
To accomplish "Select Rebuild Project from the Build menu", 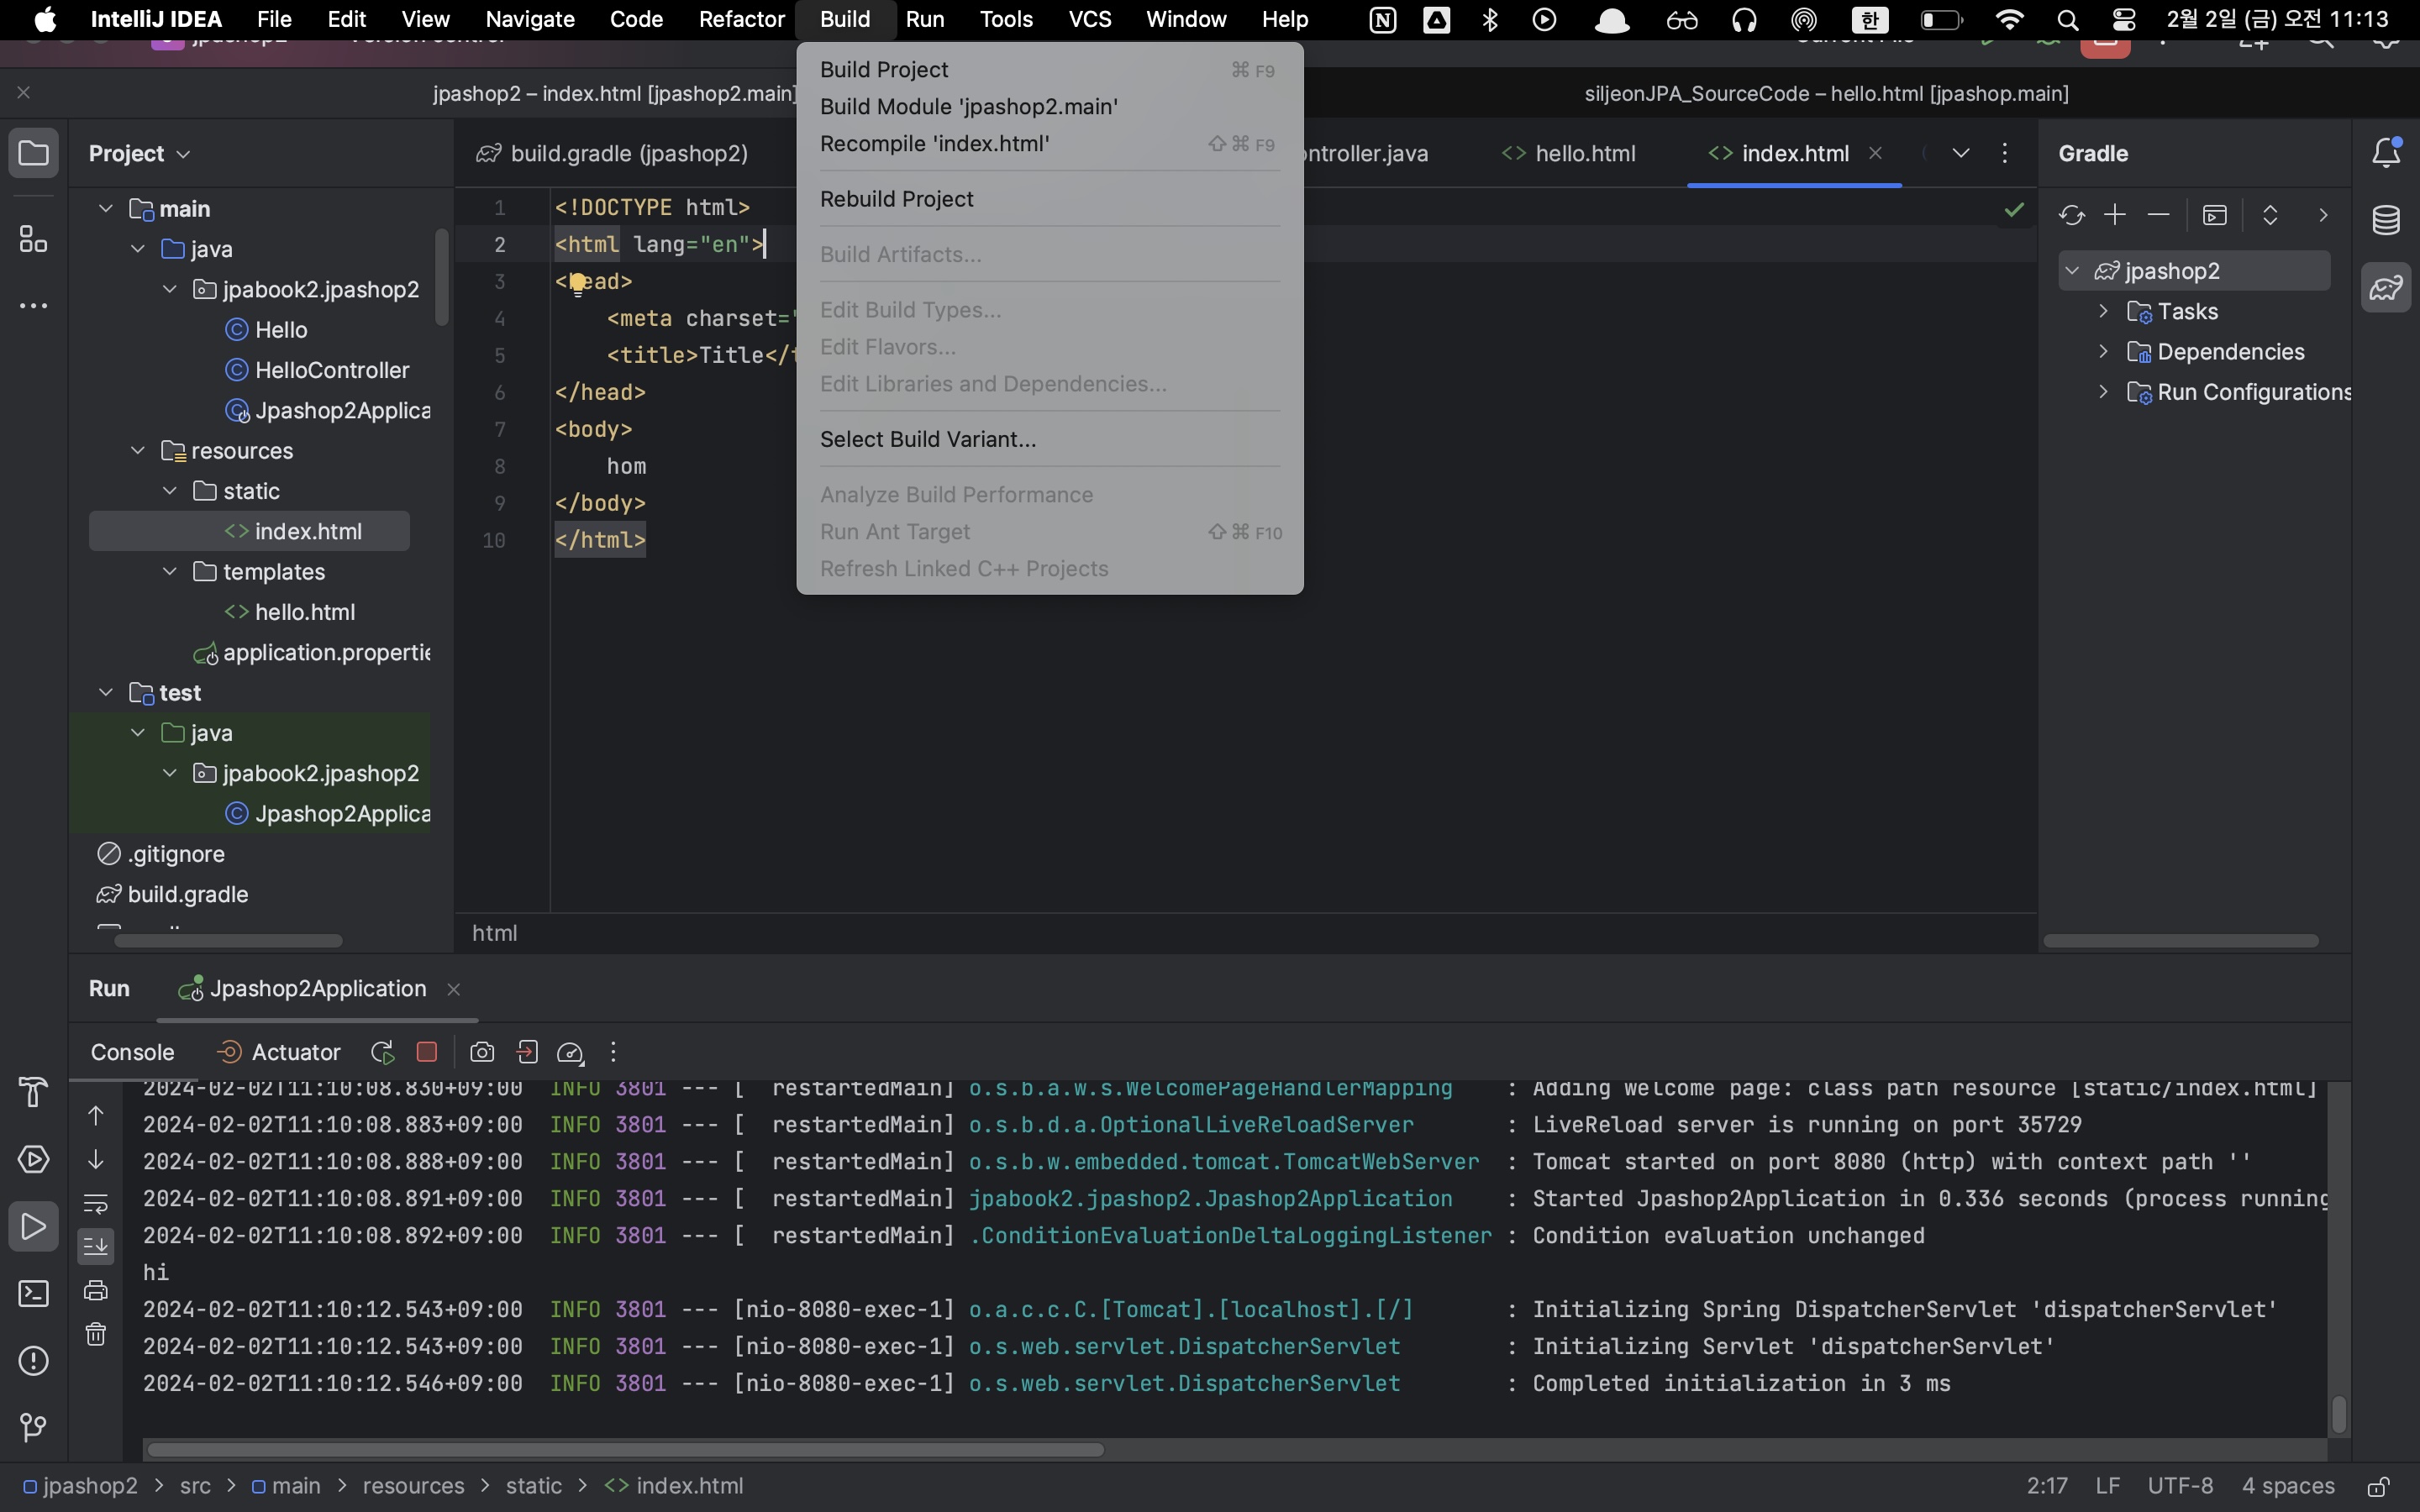I will point(898,198).
